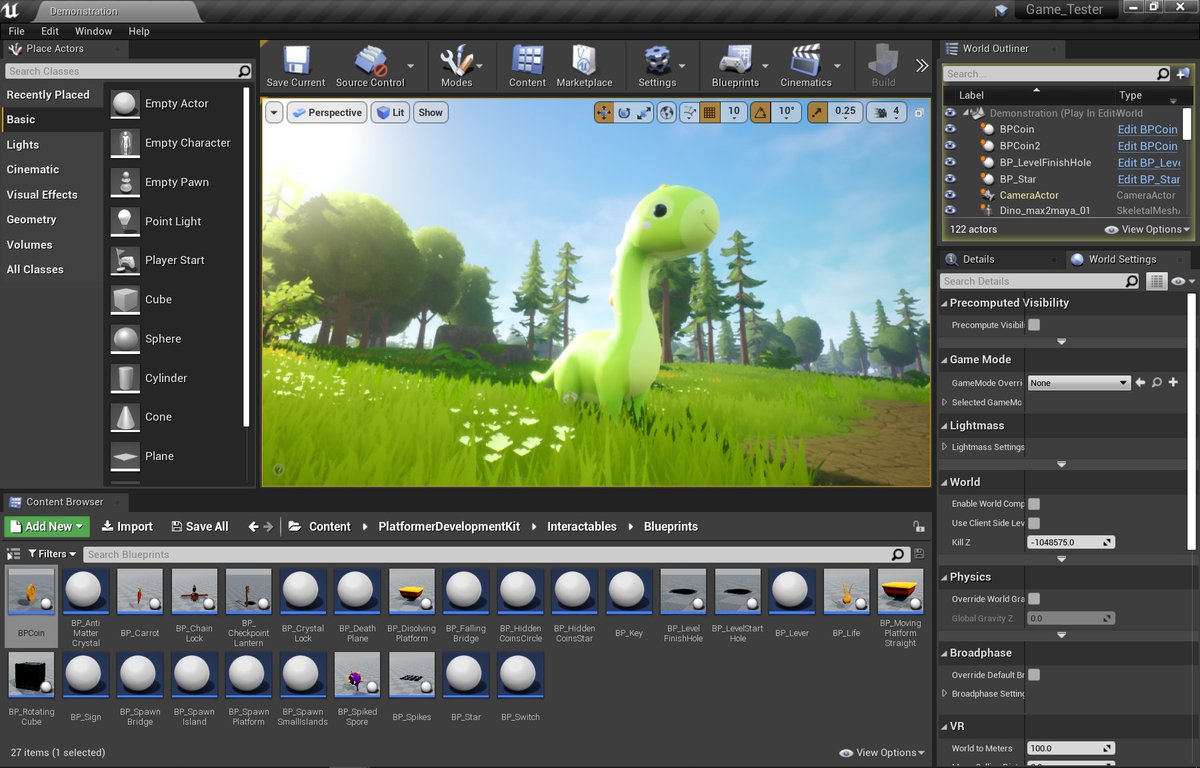Viewport: 1200px width, 768px height.
Task: Open scale snap 0.25 dropdown
Action: (845, 112)
